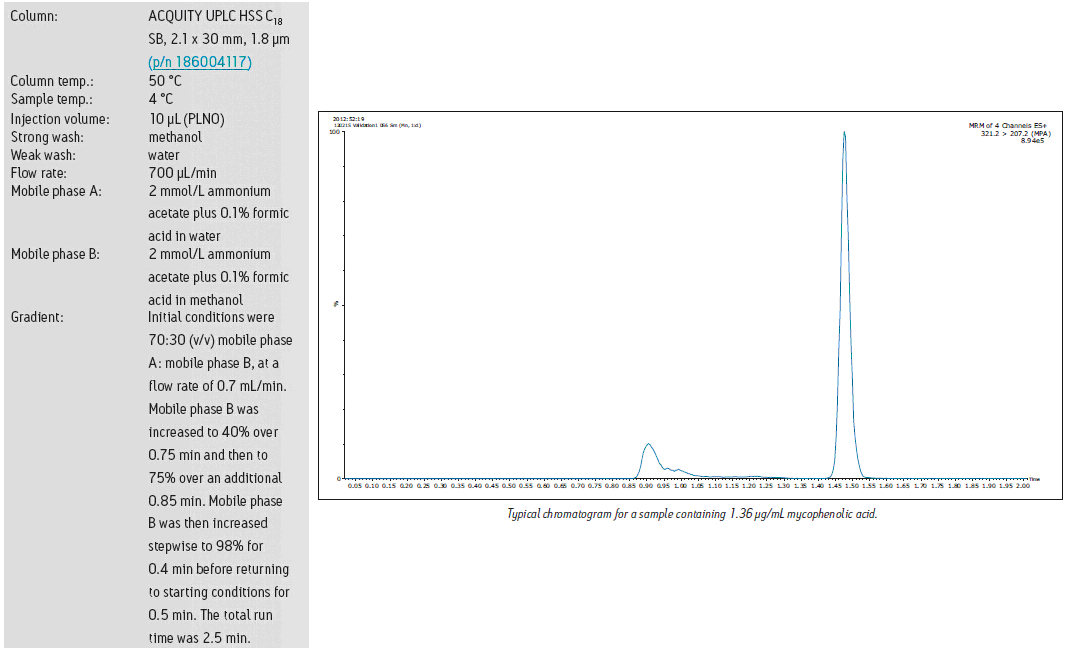Screen dimensions: 1084x657
Task: Click the Mobile phase B label
Action: click(55, 254)
